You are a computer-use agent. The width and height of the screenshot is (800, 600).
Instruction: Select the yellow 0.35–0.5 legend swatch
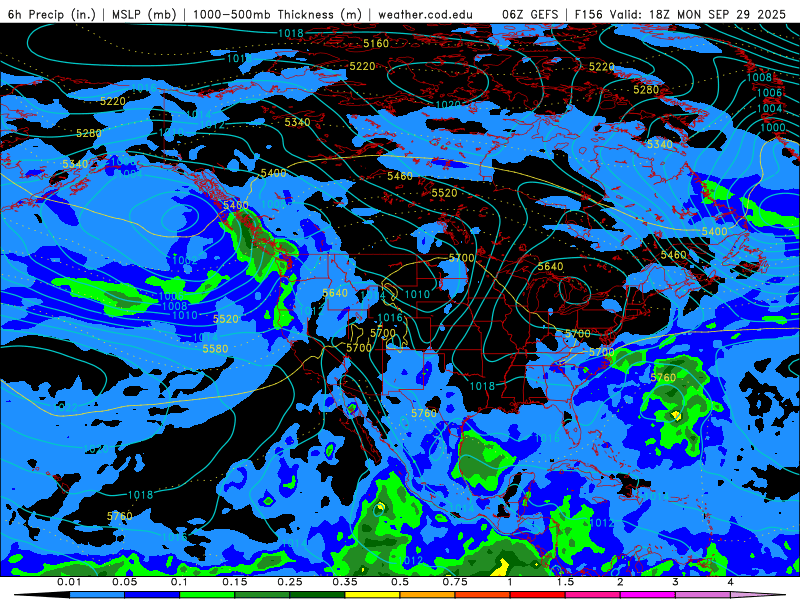coord(372,595)
